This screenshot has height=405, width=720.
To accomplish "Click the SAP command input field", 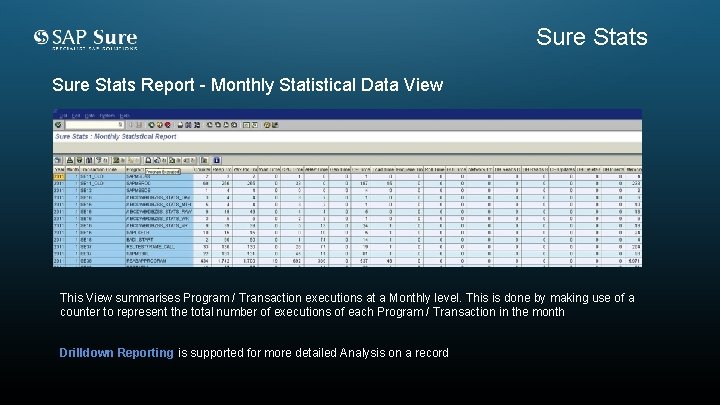I will (x=95, y=125).
